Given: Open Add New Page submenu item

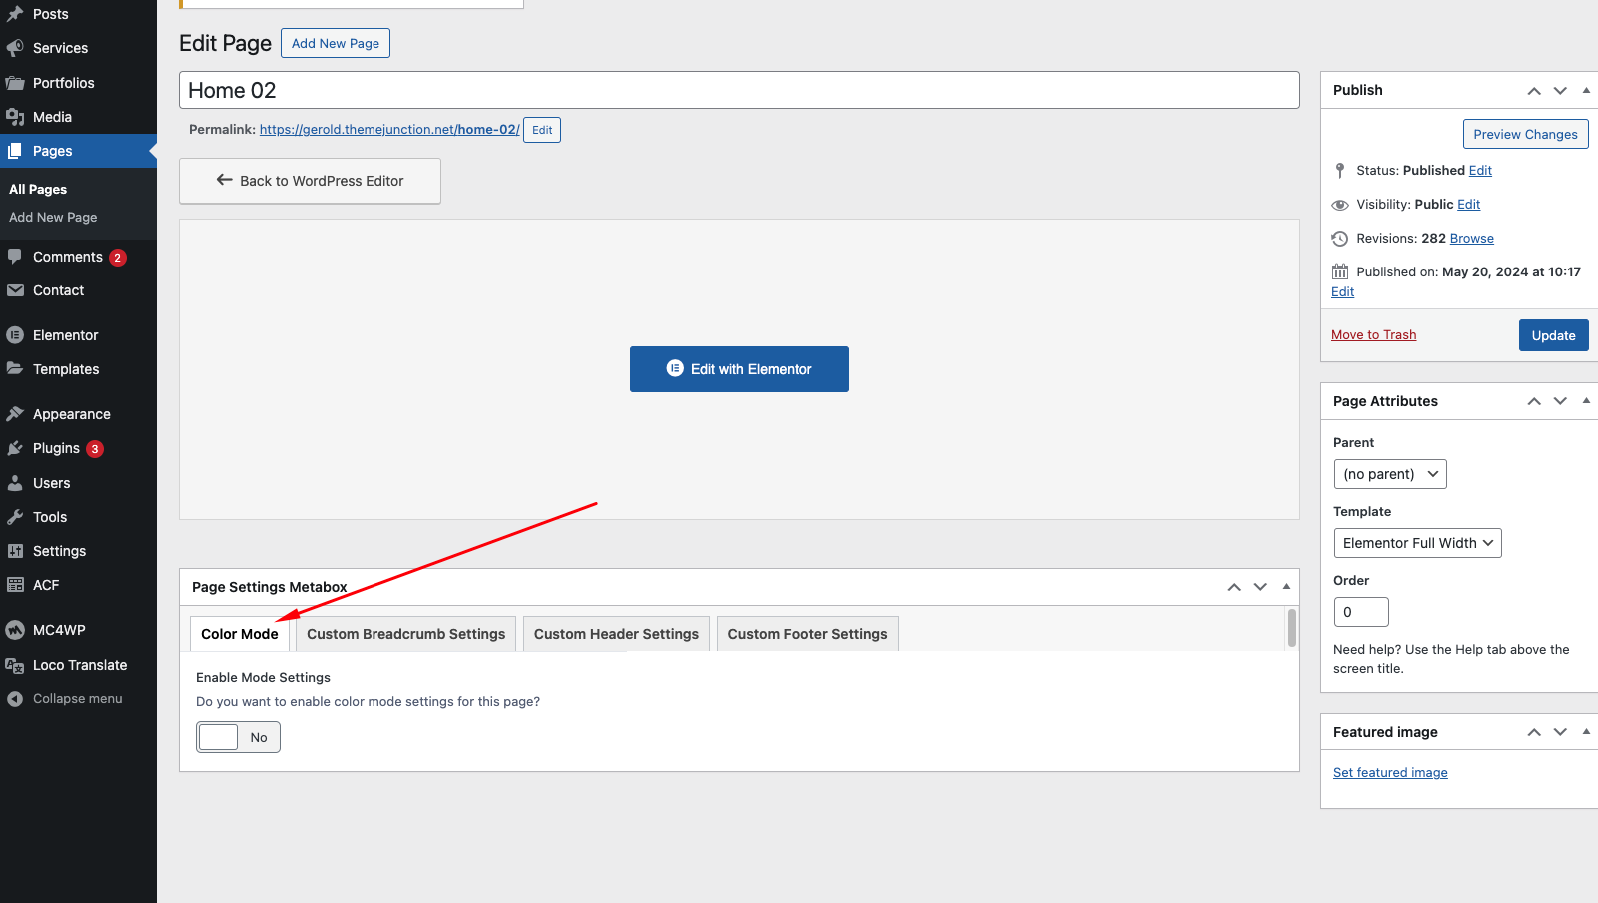Looking at the screenshot, I should (53, 217).
